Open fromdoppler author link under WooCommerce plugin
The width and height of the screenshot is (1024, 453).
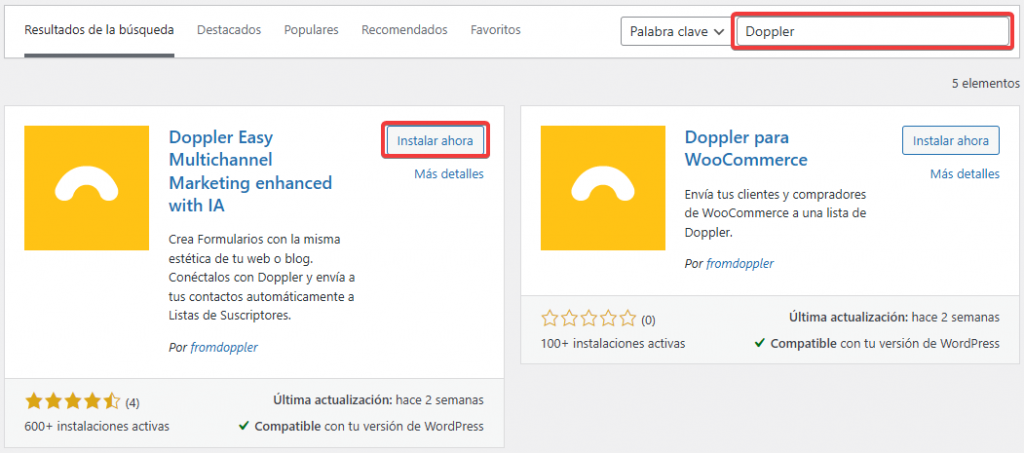click(x=740, y=264)
